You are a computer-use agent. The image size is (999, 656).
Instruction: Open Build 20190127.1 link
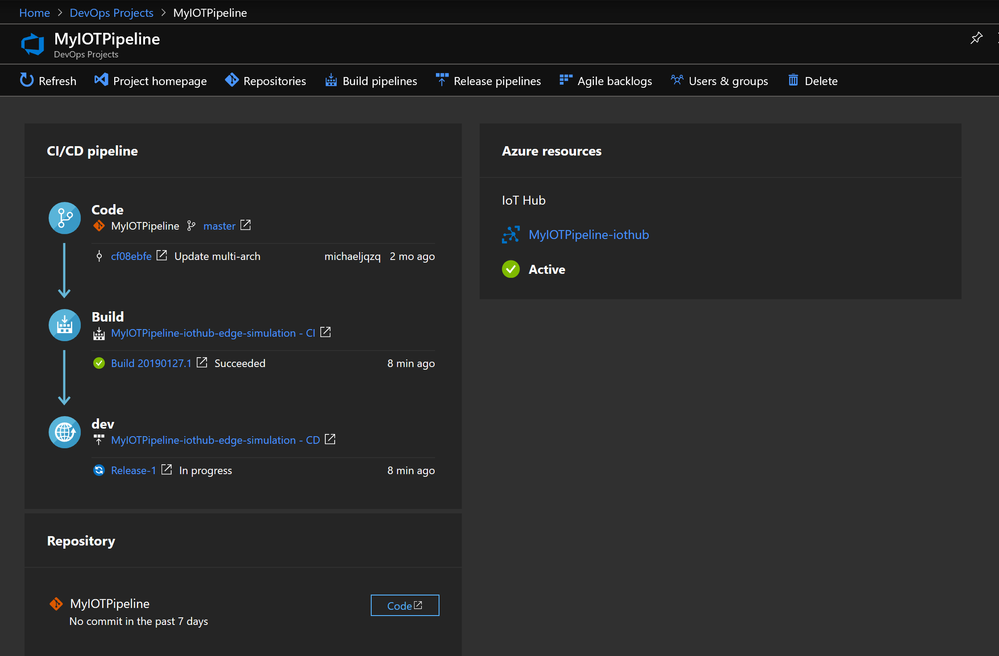151,363
